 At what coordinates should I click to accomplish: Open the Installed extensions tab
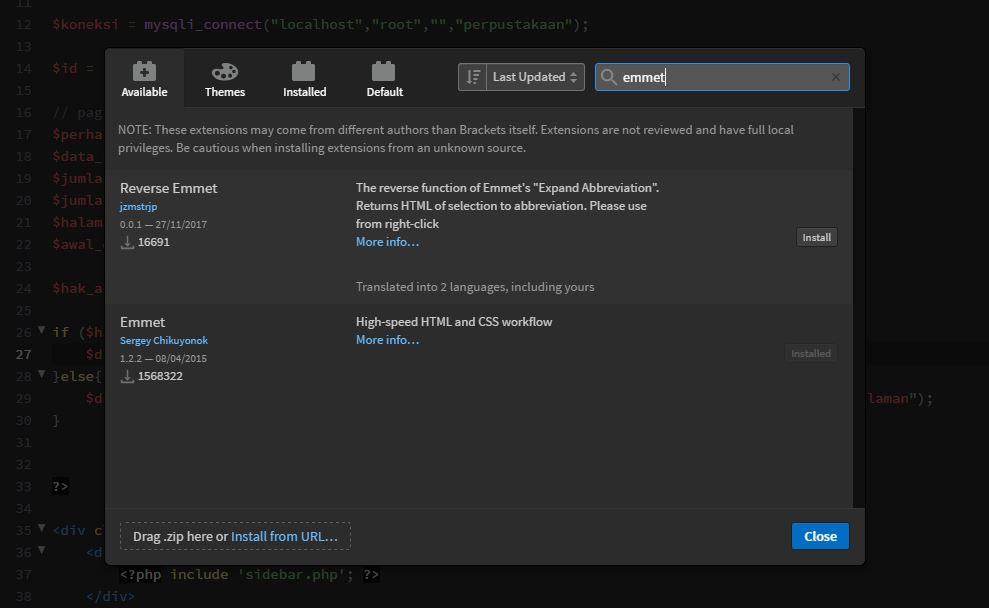coord(304,79)
